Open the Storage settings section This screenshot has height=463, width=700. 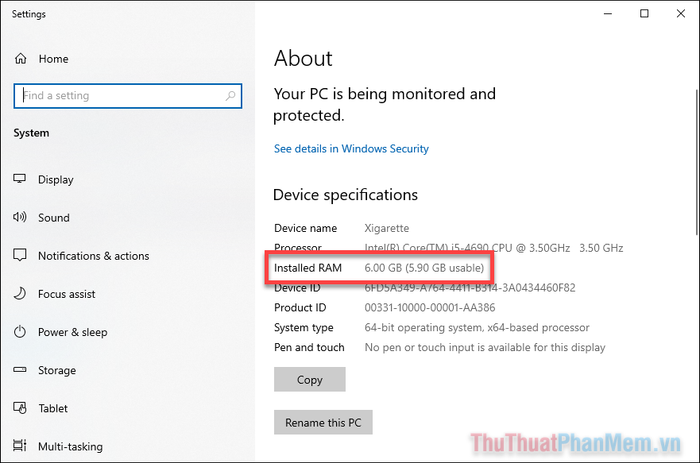click(57, 371)
